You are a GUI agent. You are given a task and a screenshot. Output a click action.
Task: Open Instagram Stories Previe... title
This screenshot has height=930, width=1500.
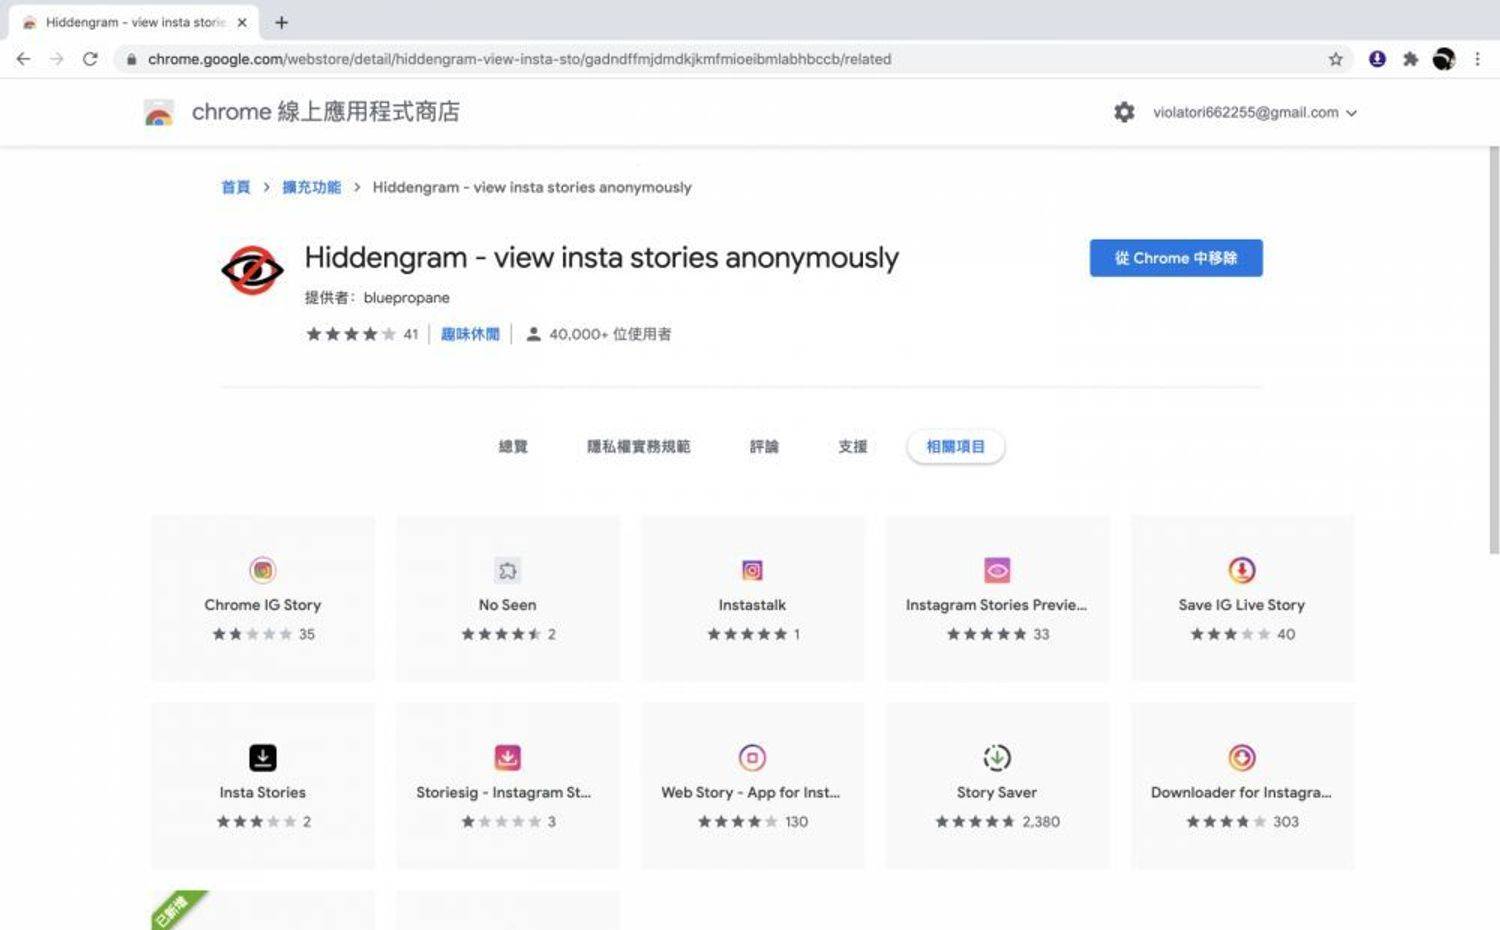pyautogui.click(x=996, y=605)
